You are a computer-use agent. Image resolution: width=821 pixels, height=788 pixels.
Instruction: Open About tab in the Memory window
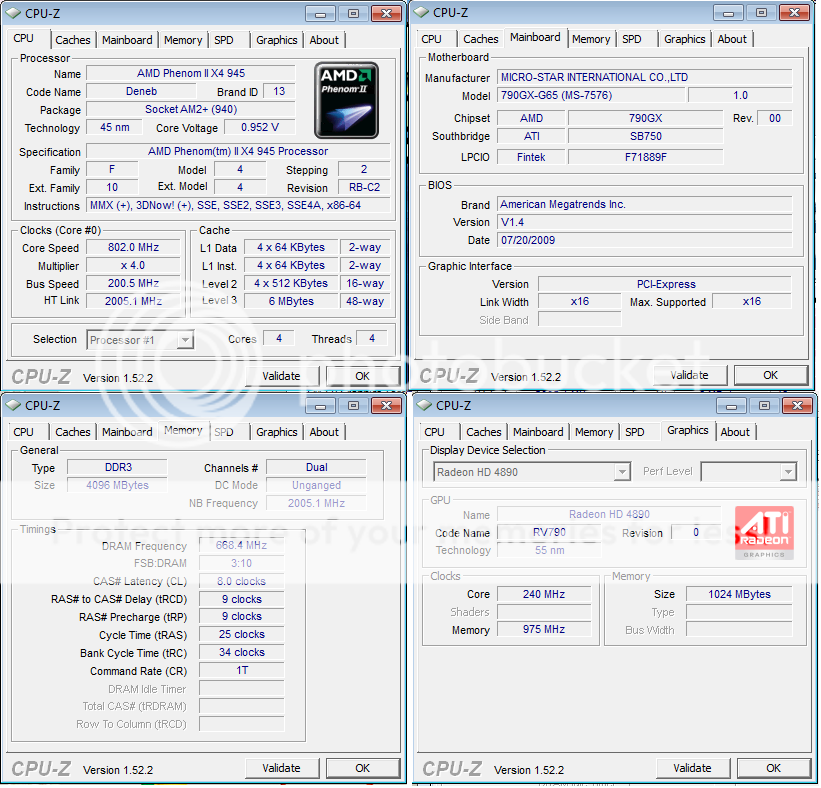pyautogui.click(x=324, y=432)
